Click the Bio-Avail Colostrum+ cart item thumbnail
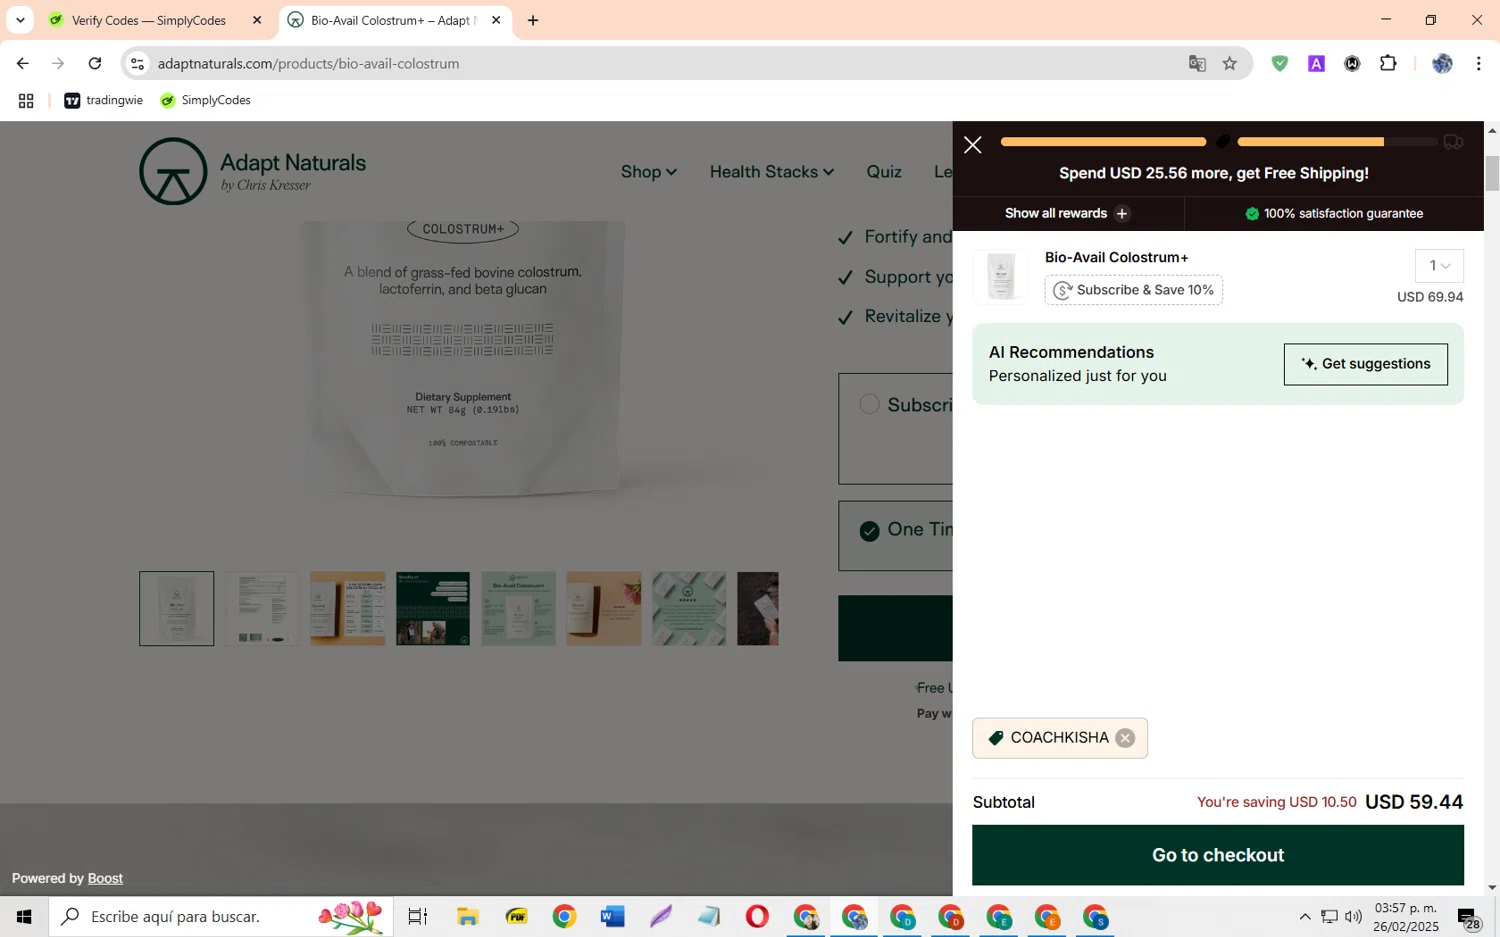Image resolution: width=1500 pixels, height=937 pixels. click(1000, 276)
